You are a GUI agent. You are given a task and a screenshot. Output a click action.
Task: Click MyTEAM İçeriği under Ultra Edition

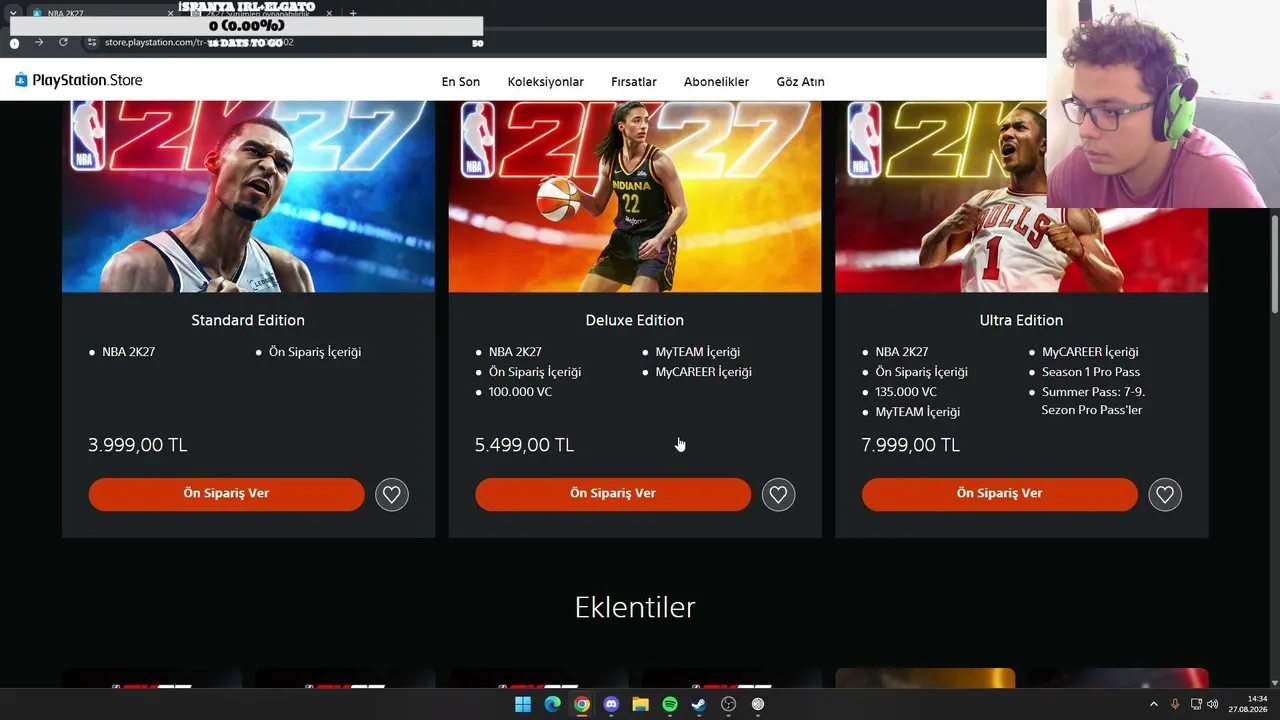(x=918, y=412)
